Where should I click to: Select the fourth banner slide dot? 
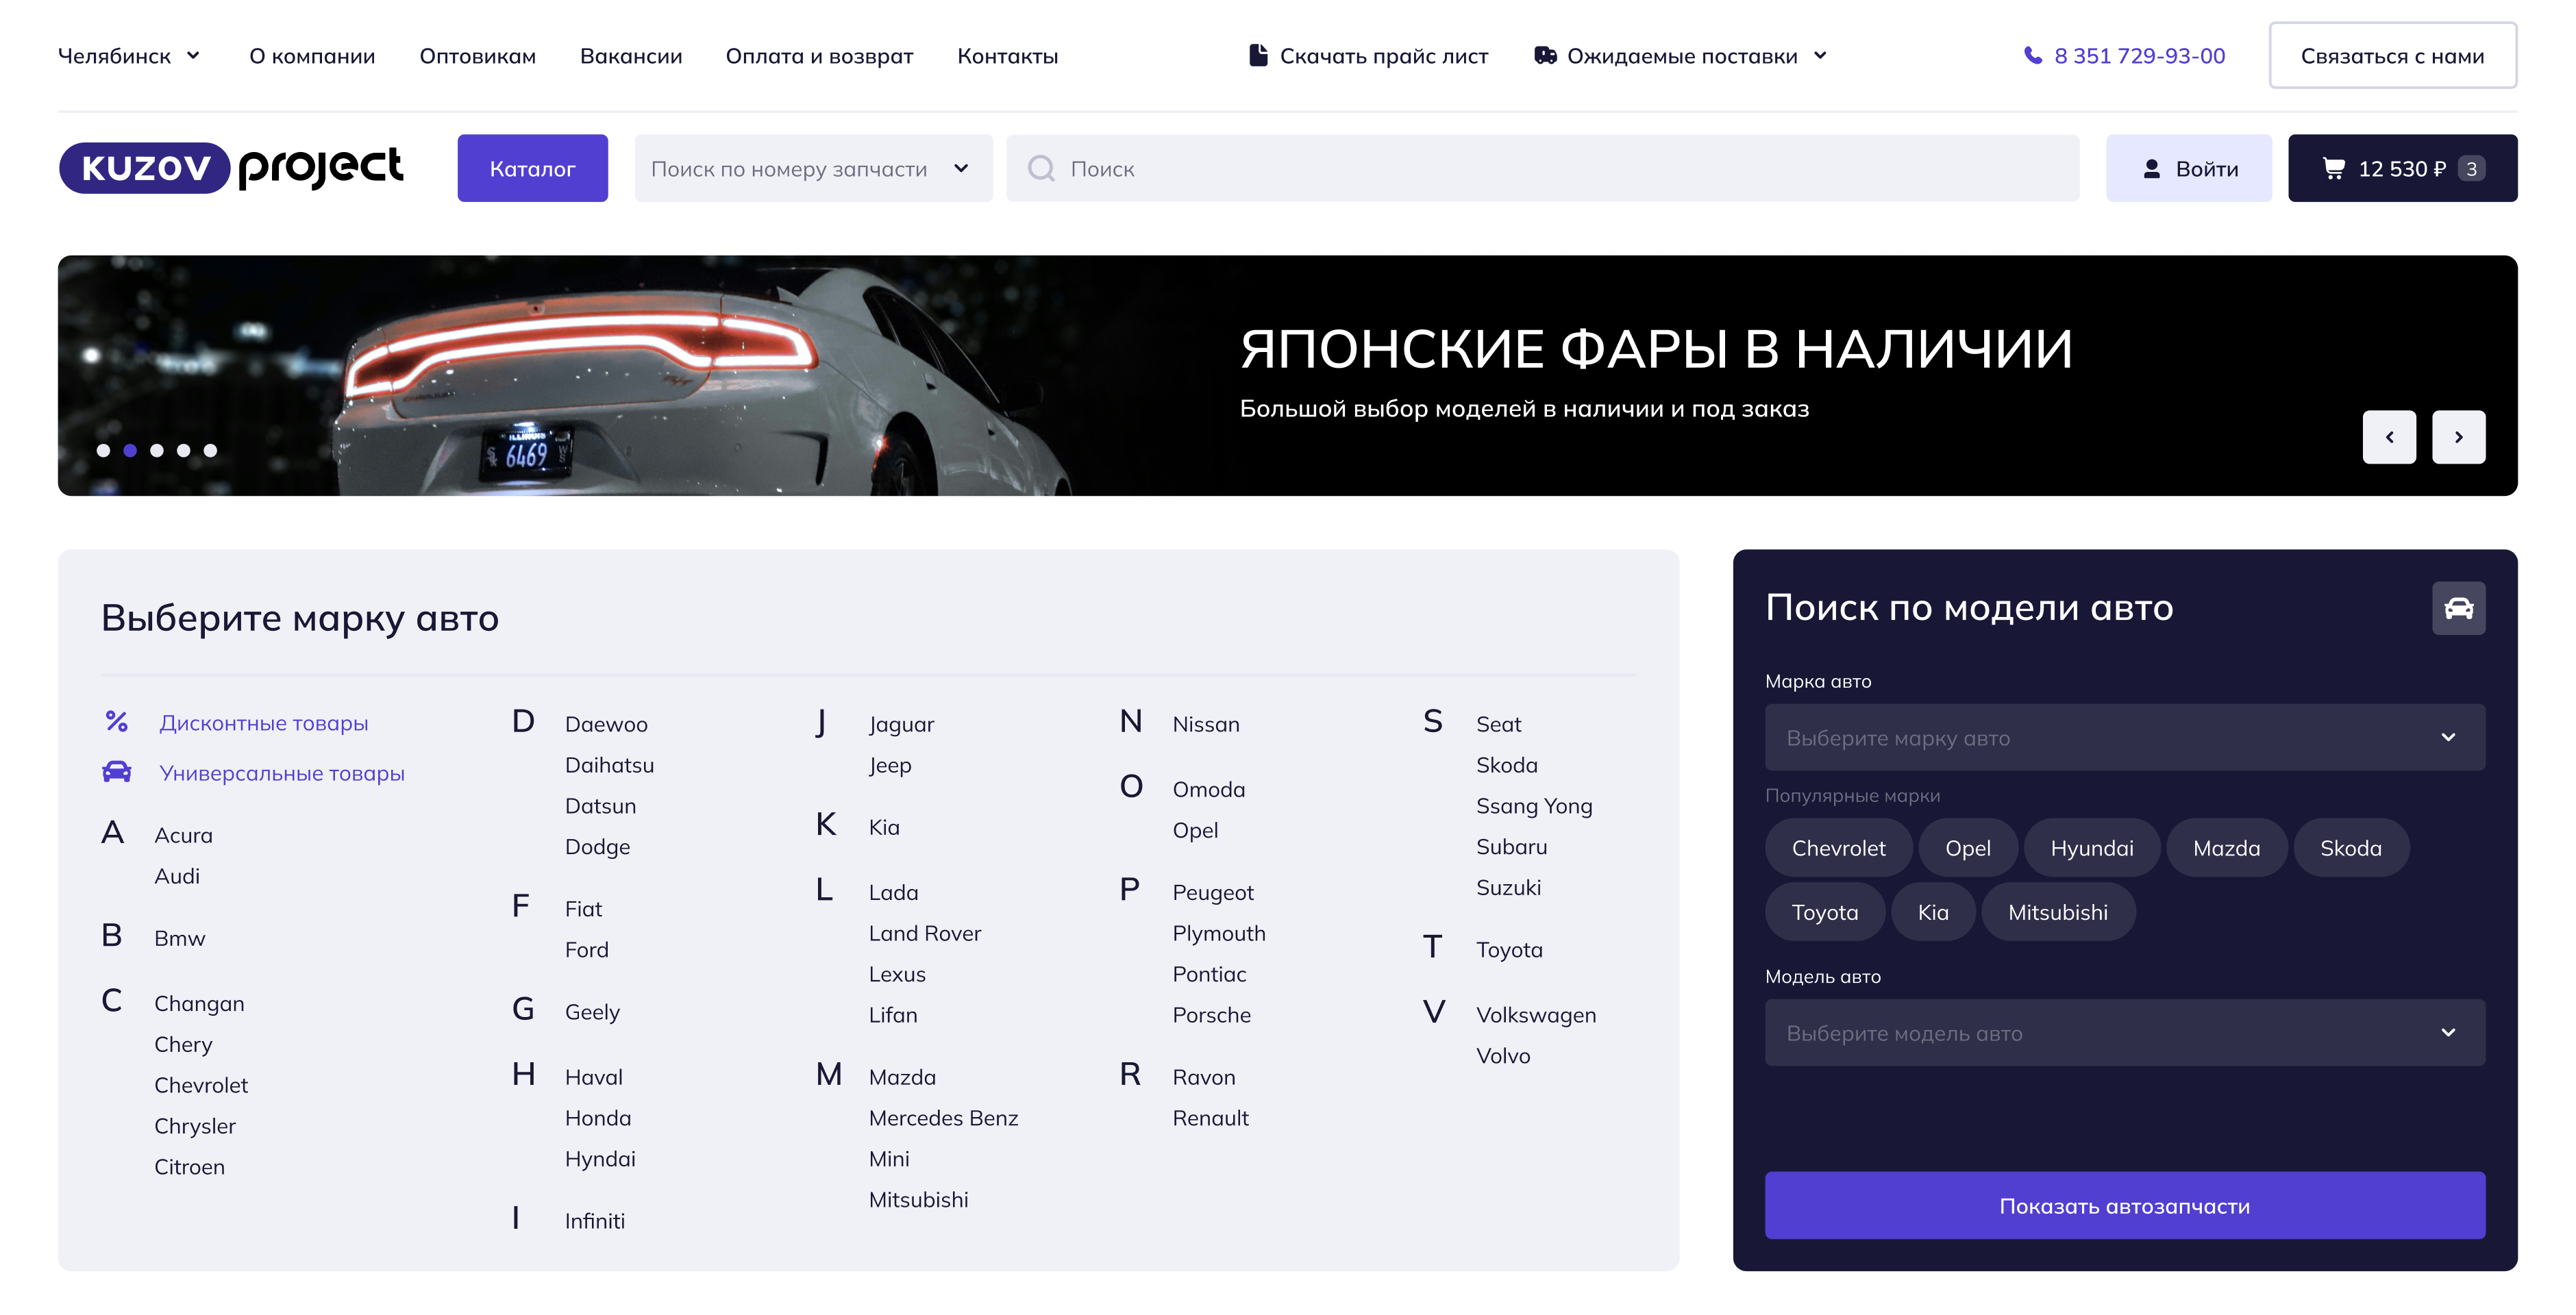[x=184, y=450]
